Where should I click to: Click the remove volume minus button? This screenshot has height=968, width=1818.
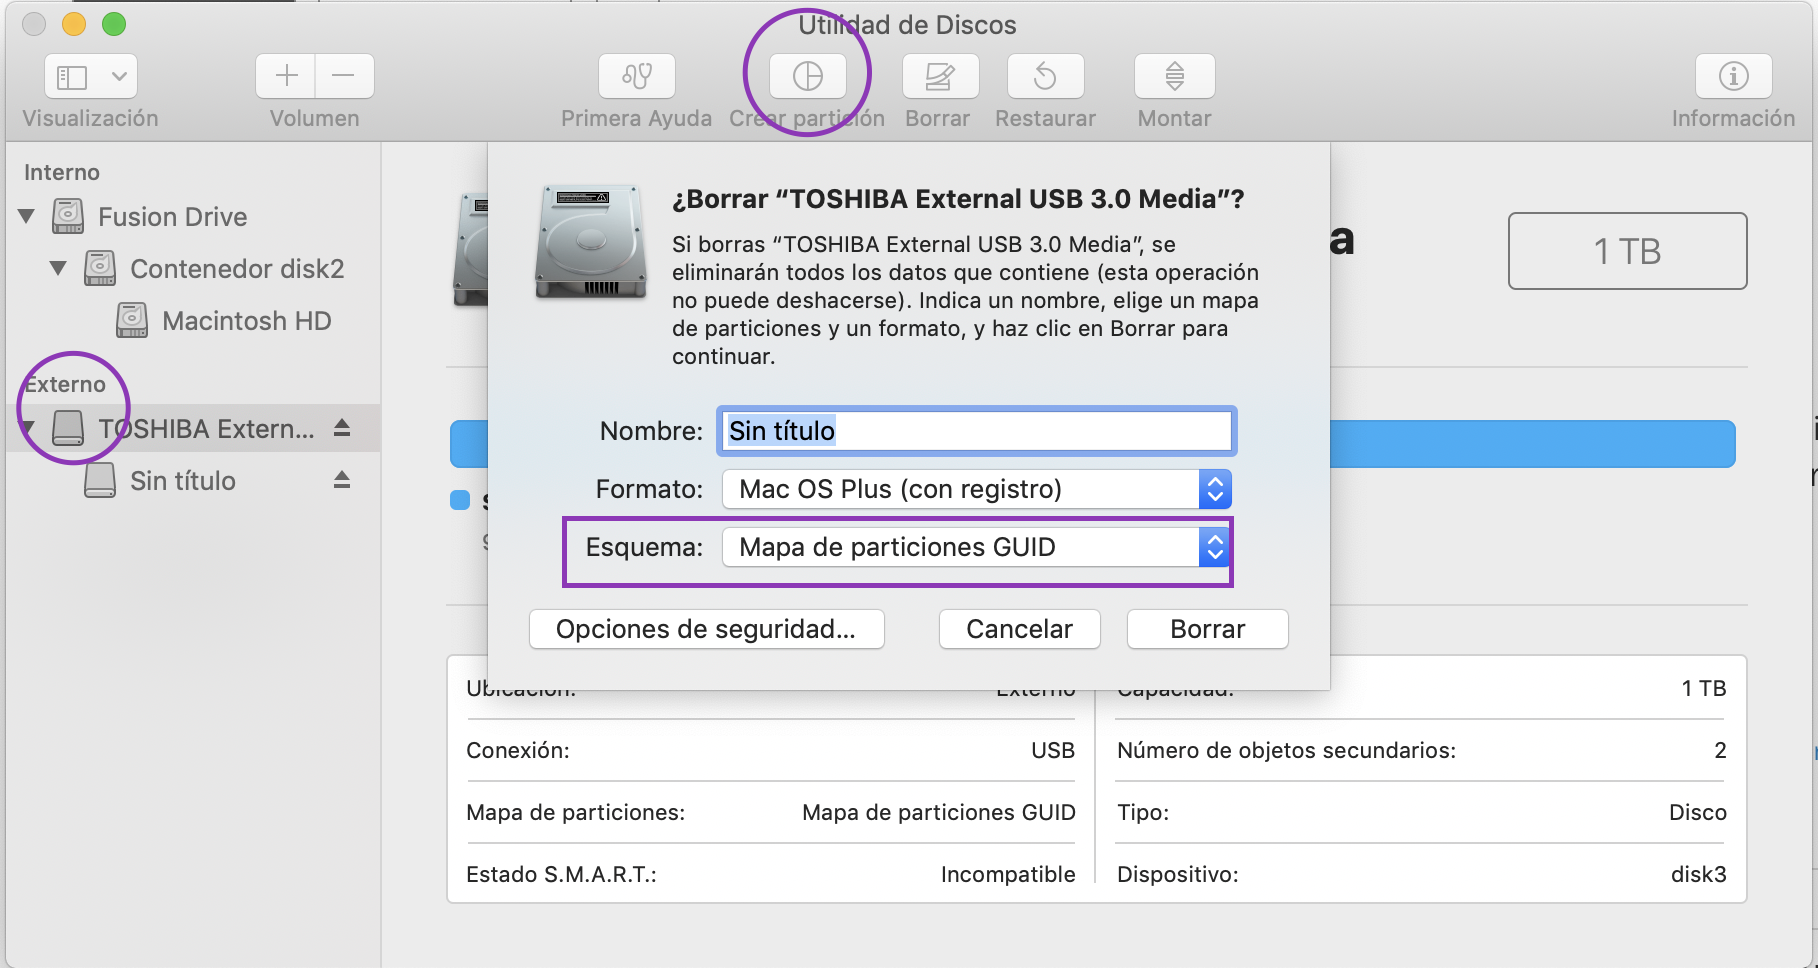tap(344, 76)
